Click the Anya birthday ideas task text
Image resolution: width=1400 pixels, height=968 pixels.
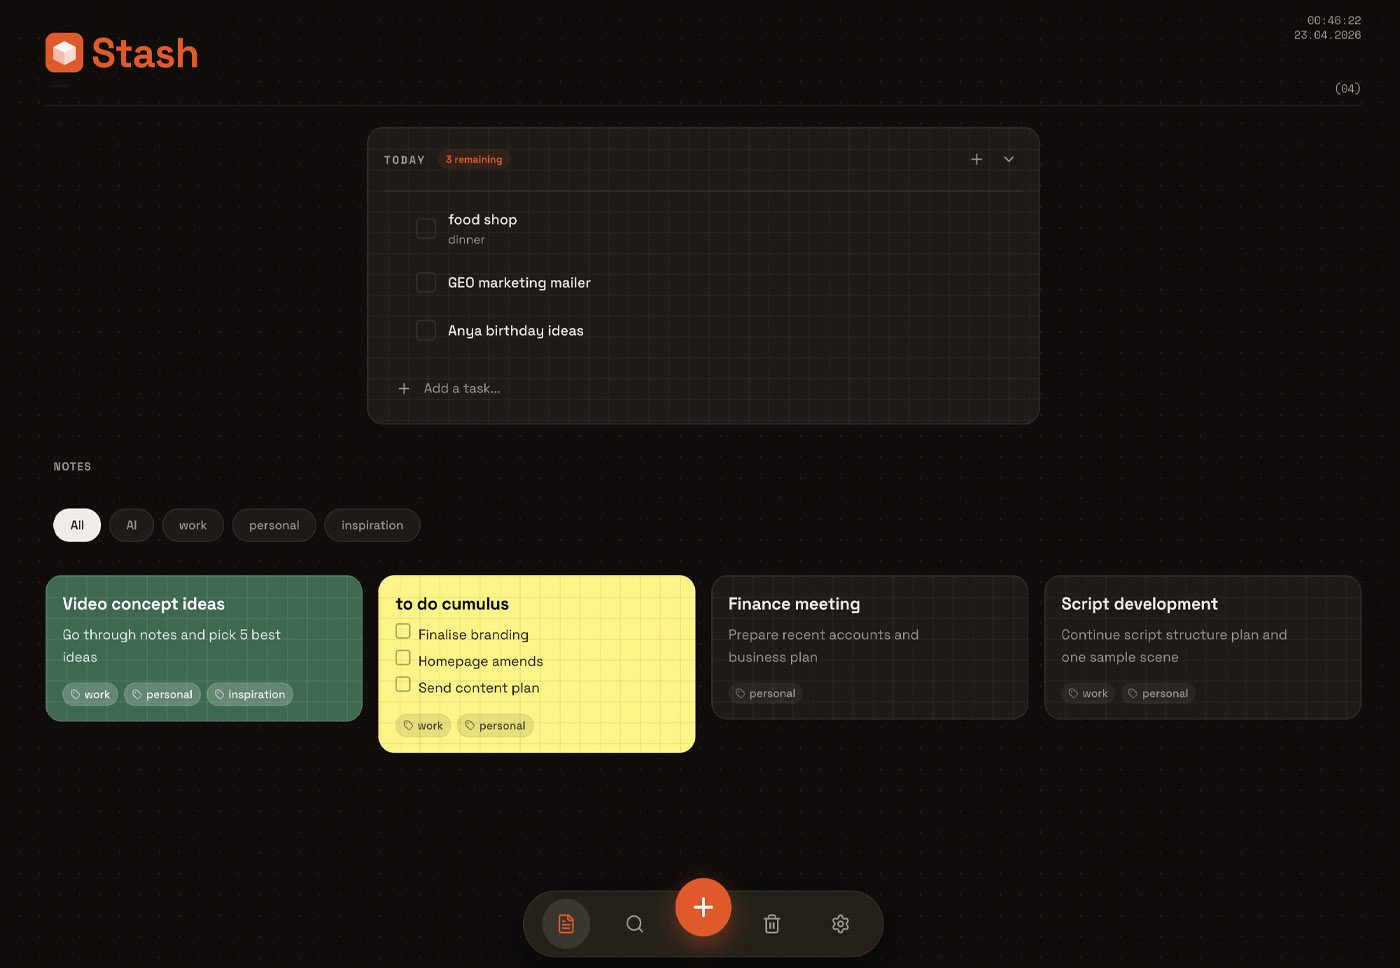pyautogui.click(x=515, y=330)
